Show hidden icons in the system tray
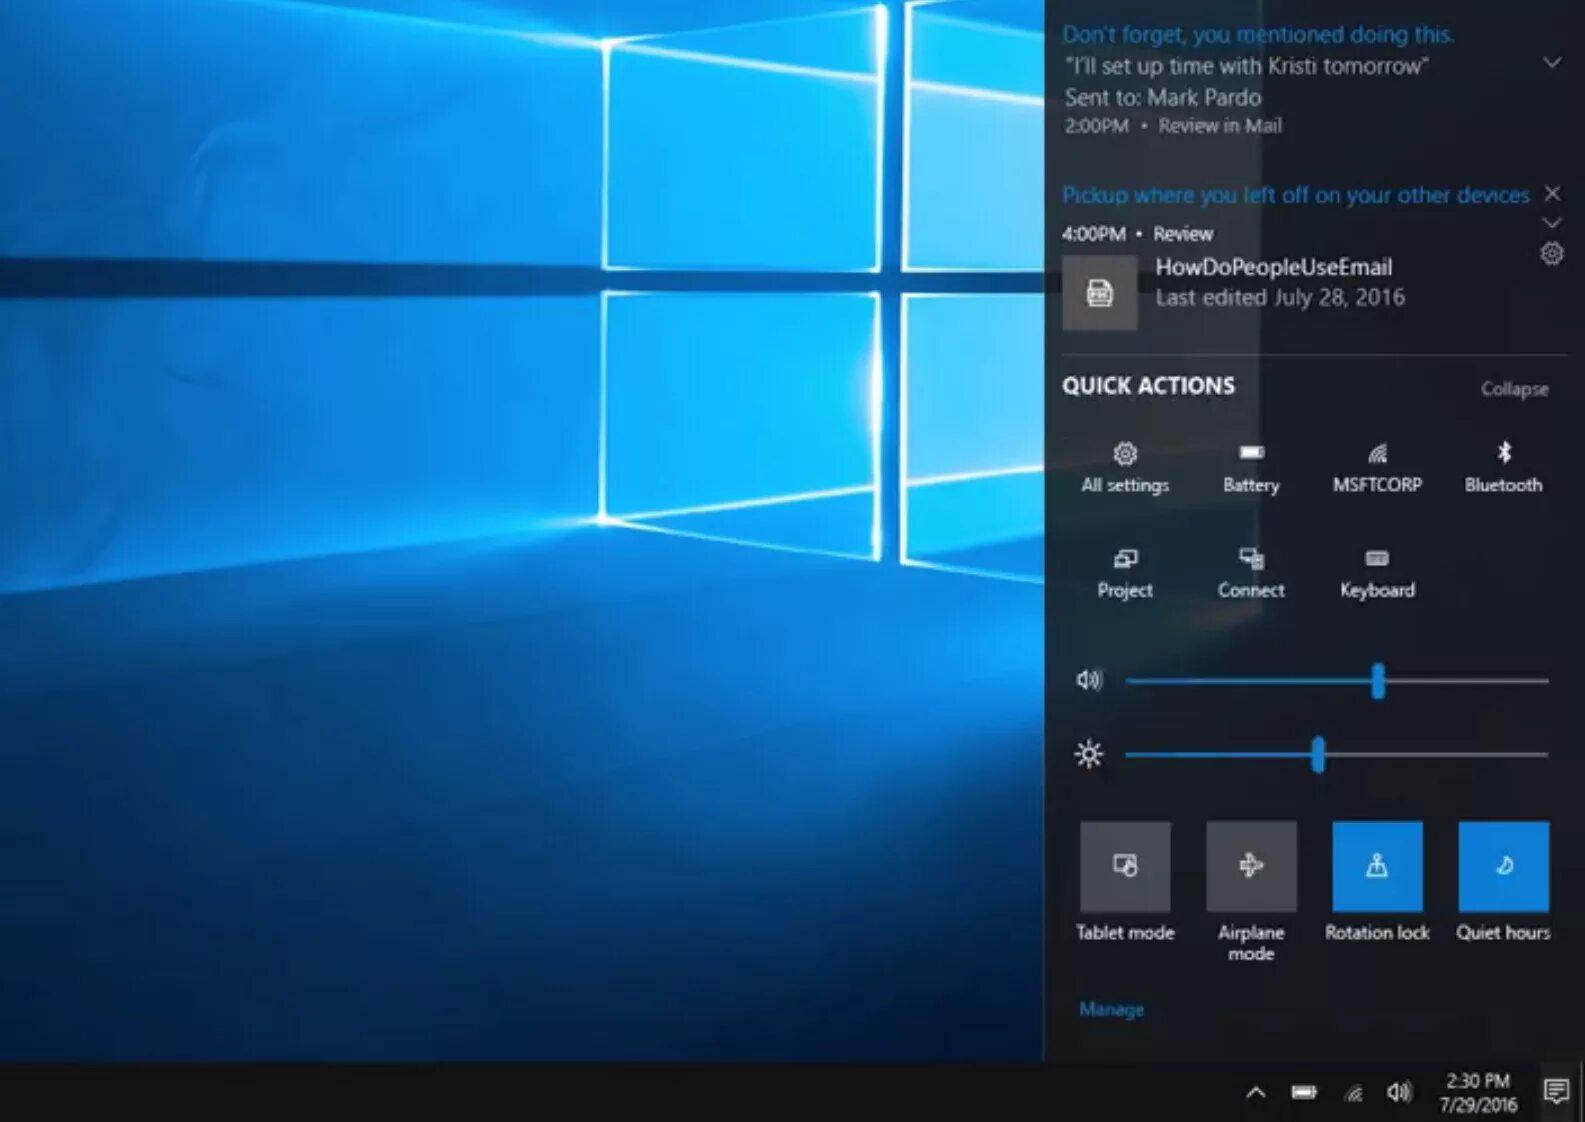This screenshot has width=1585, height=1122. click(1256, 1092)
